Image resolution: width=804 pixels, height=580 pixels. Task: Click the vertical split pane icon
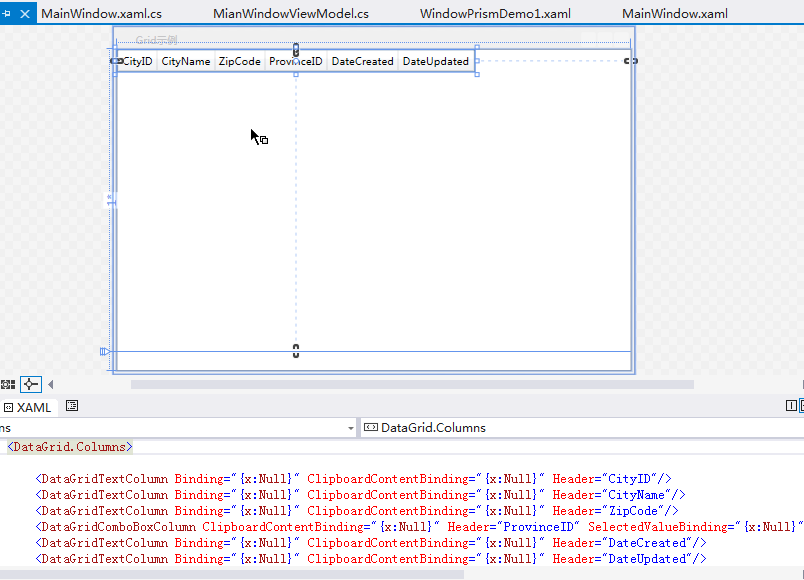point(792,406)
